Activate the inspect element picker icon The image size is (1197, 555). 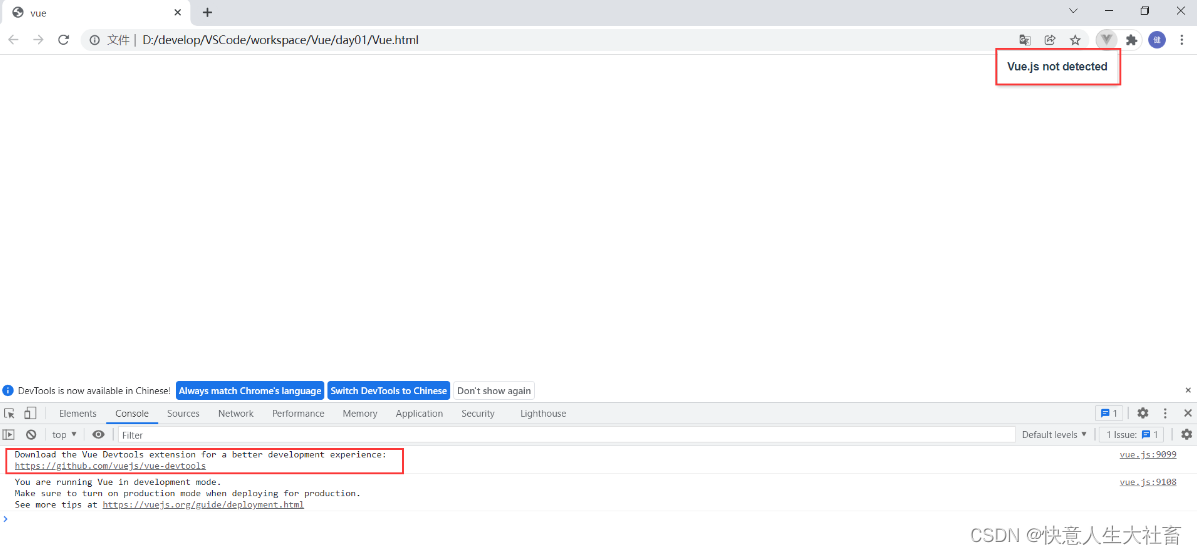coord(10,413)
